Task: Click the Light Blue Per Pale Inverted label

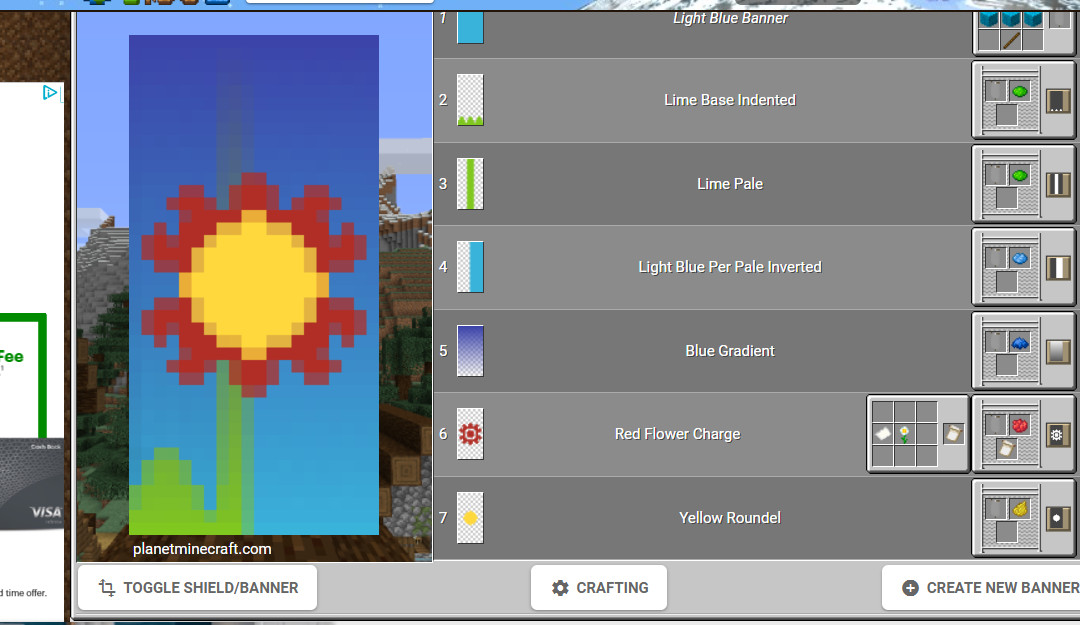Action: point(730,267)
